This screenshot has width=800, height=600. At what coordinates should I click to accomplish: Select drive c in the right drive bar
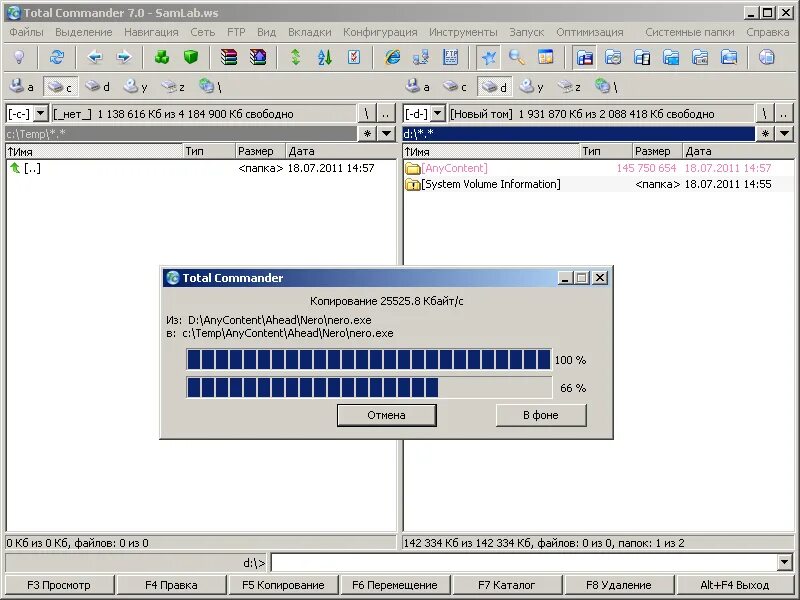click(455, 87)
